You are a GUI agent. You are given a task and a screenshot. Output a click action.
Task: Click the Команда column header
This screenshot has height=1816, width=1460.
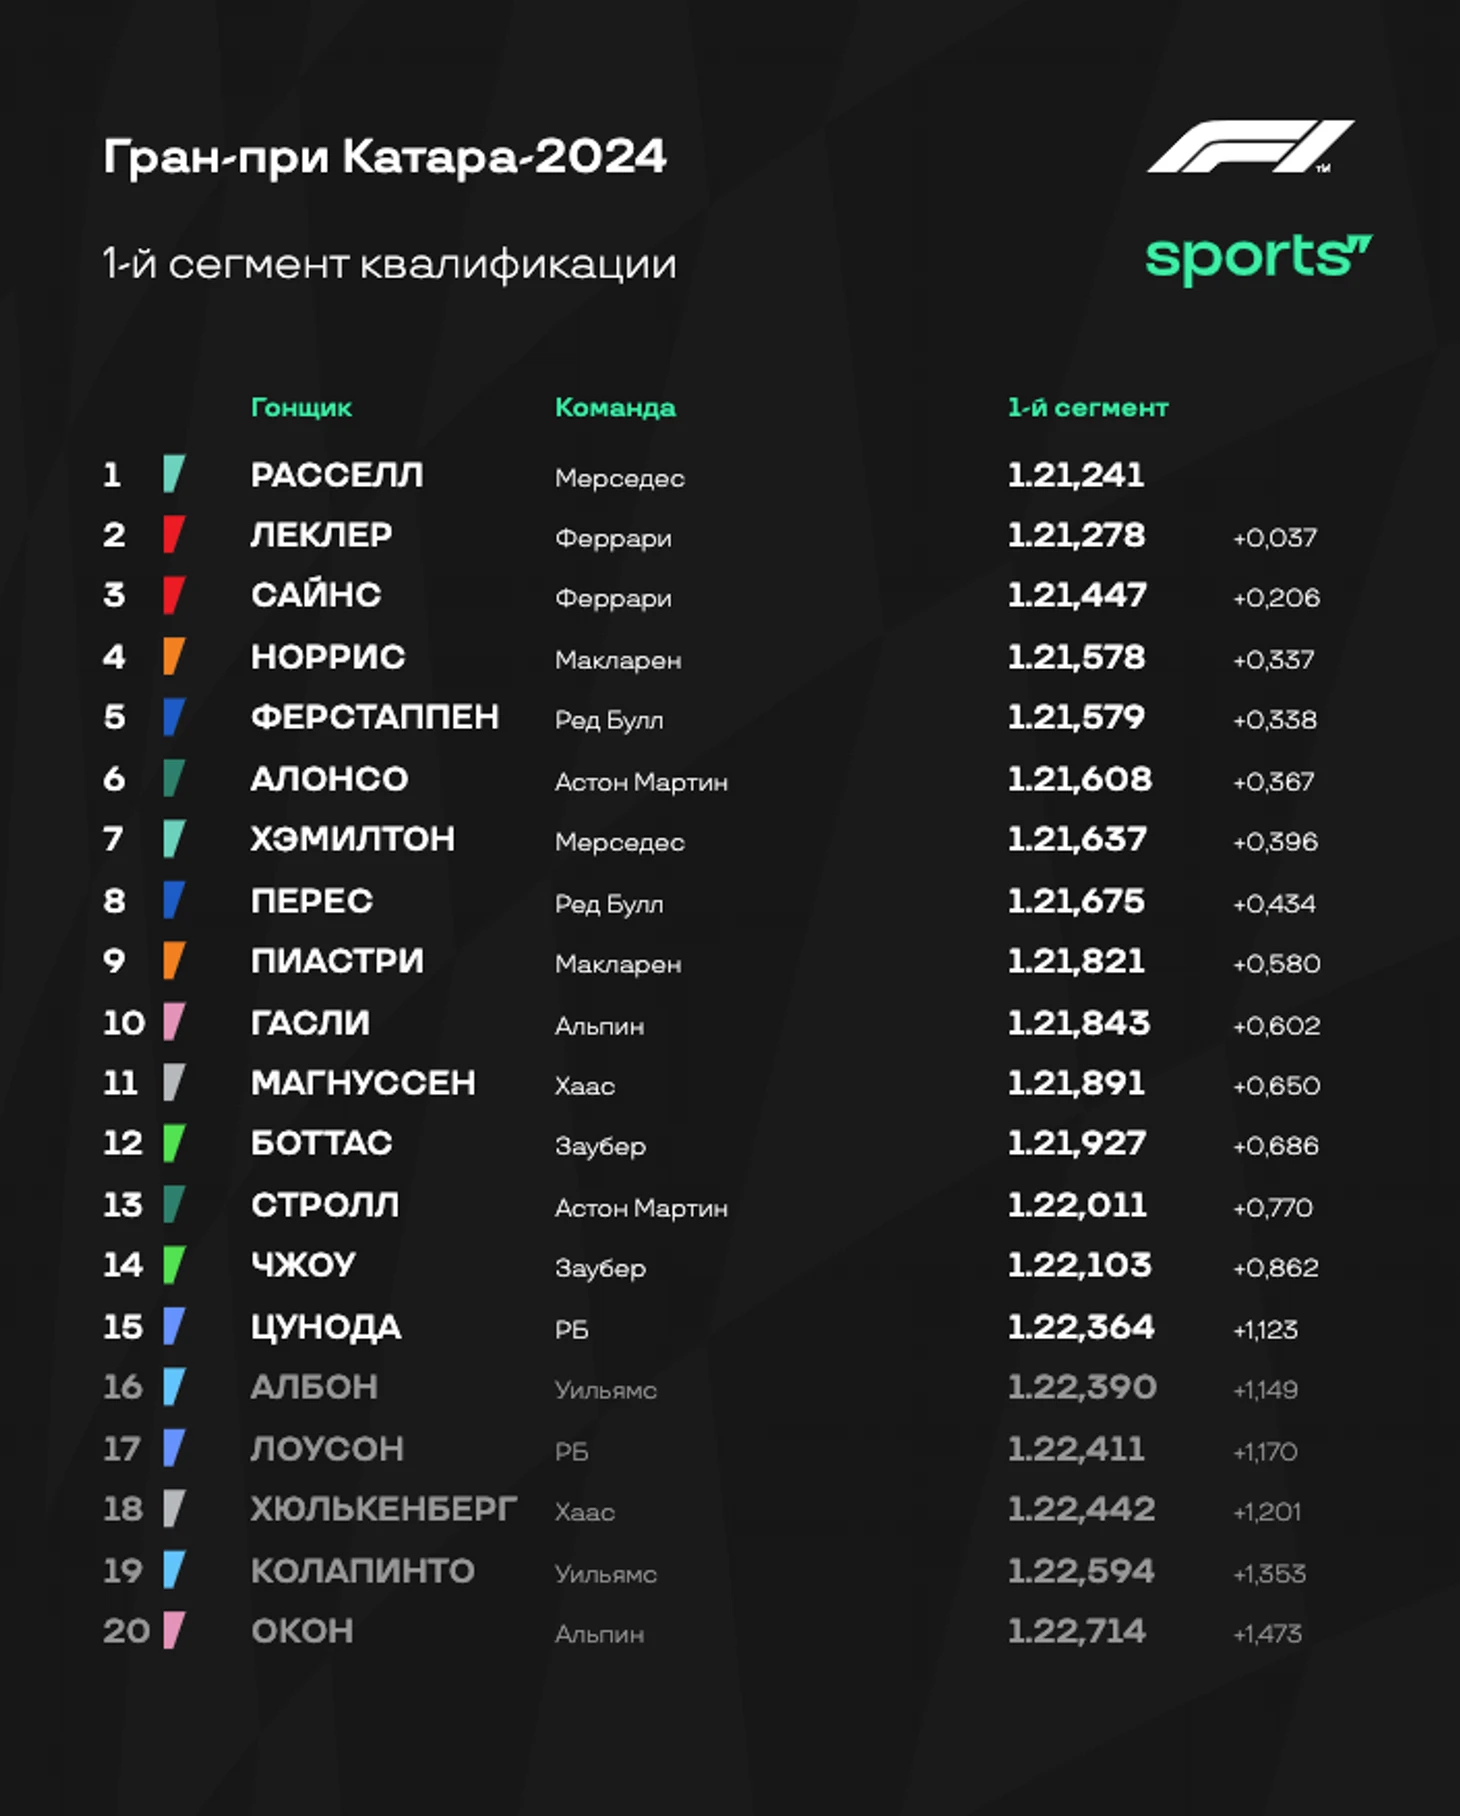pos(615,408)
